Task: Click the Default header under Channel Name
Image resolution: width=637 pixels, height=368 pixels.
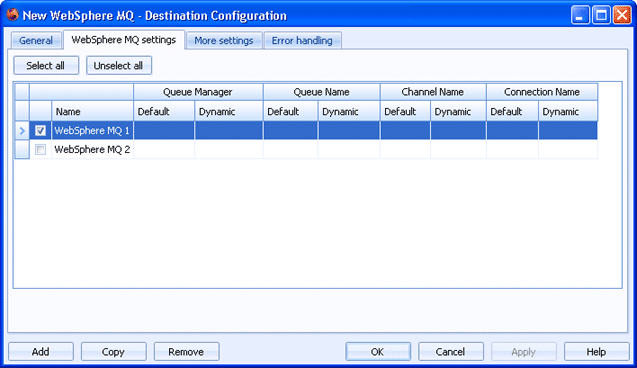Action: (x=405, y=111)
